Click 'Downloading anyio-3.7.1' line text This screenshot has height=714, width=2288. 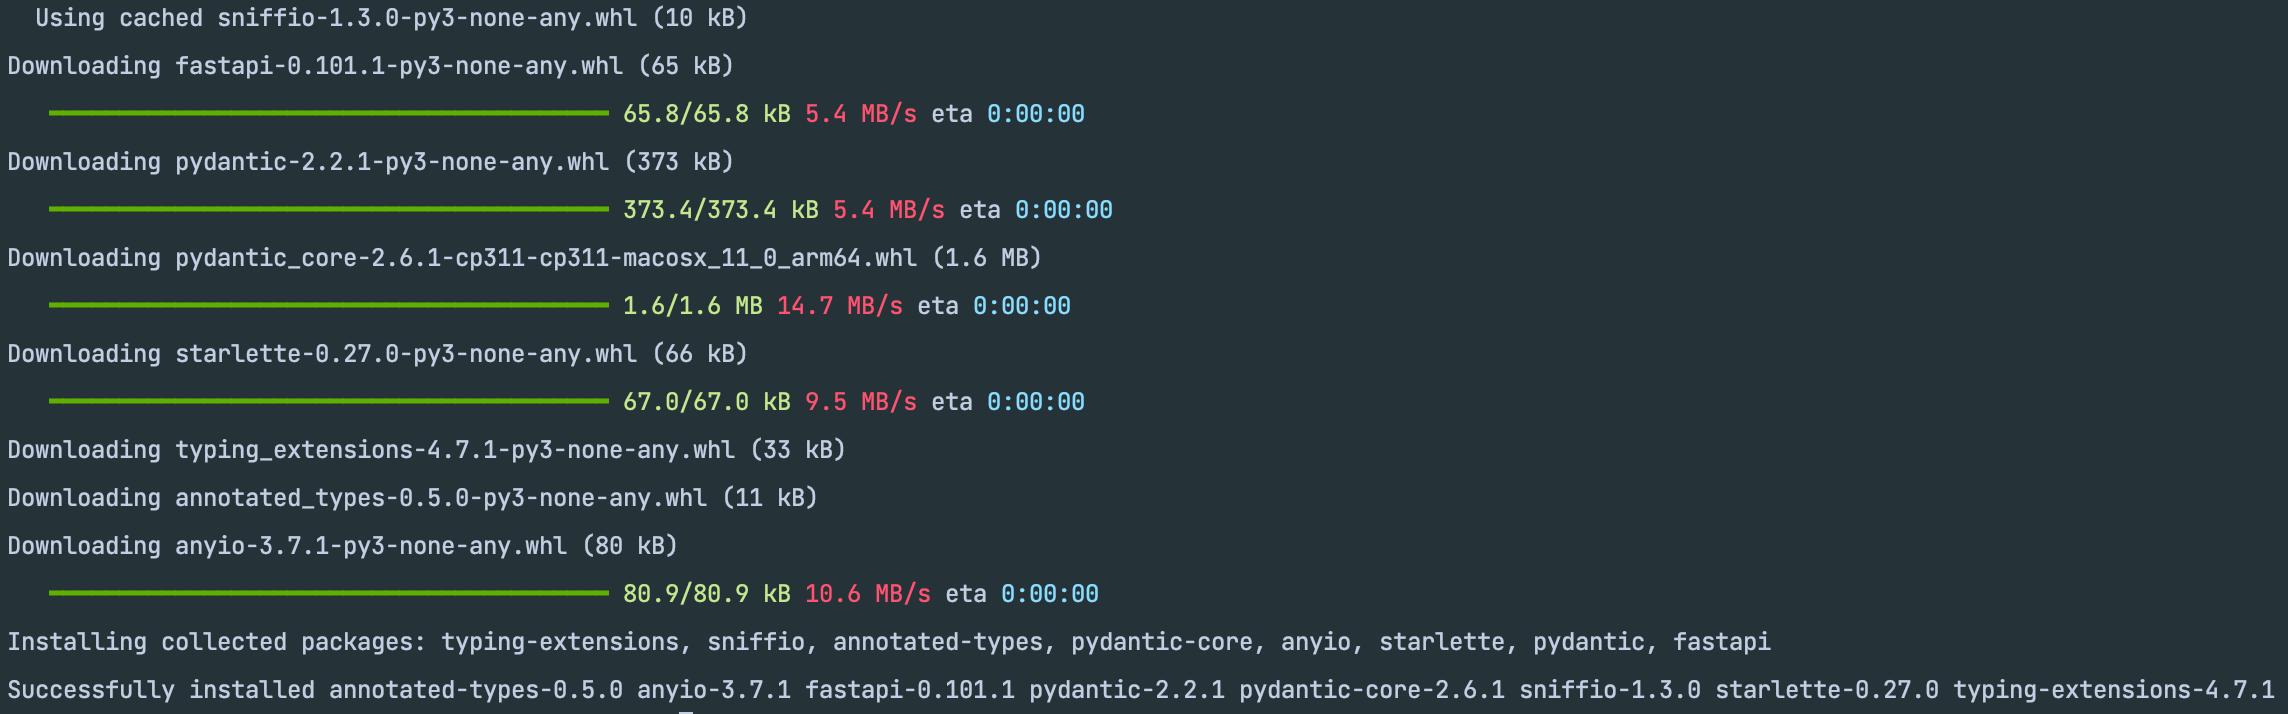[x=343, y=546]
